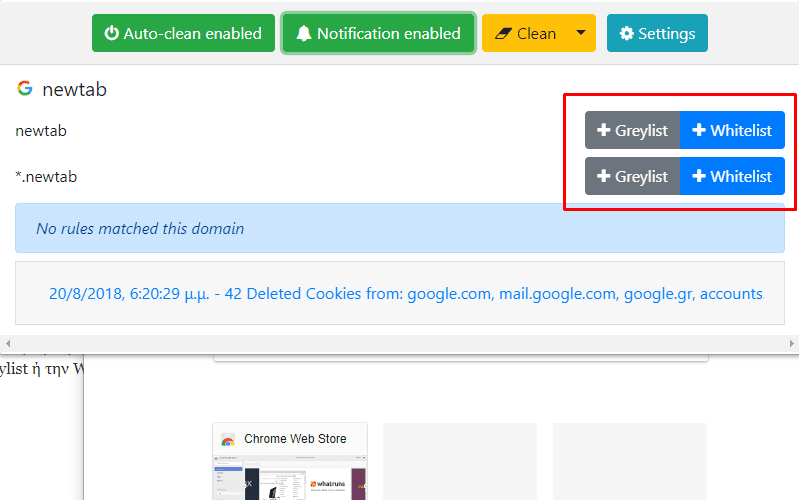Toggle the Notification enabled button
The height and width of the screenshot is (500, 799).
[x=379, y=33]
